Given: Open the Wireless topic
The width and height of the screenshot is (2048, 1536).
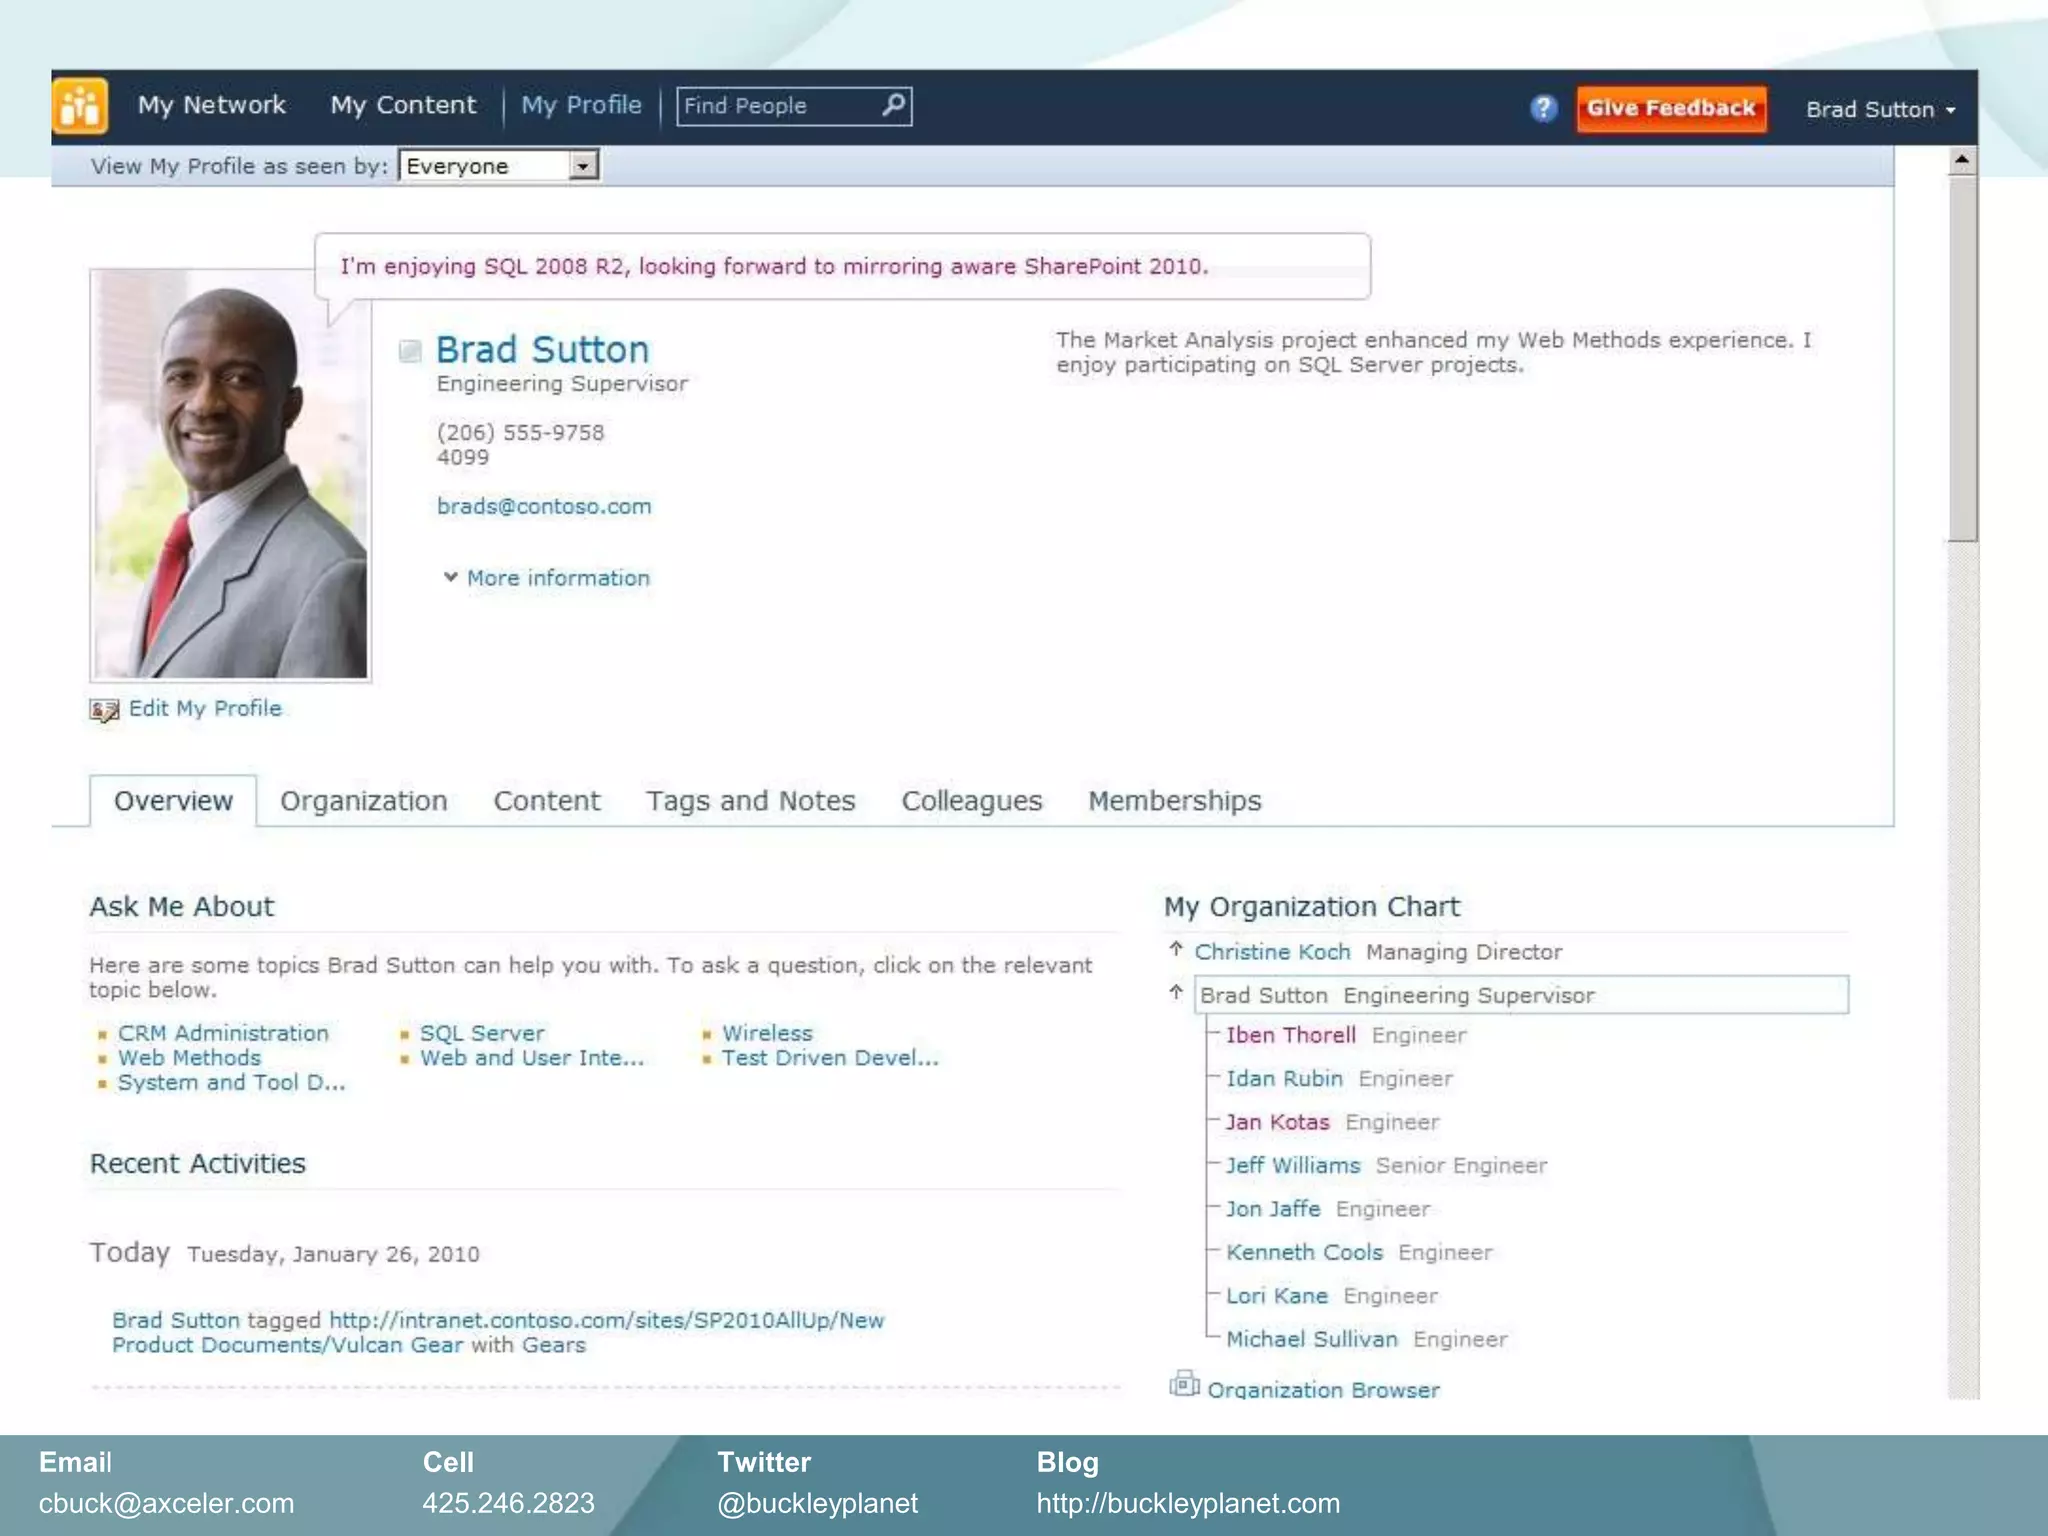Looking at the screenshot, I should pos(767,1033).
